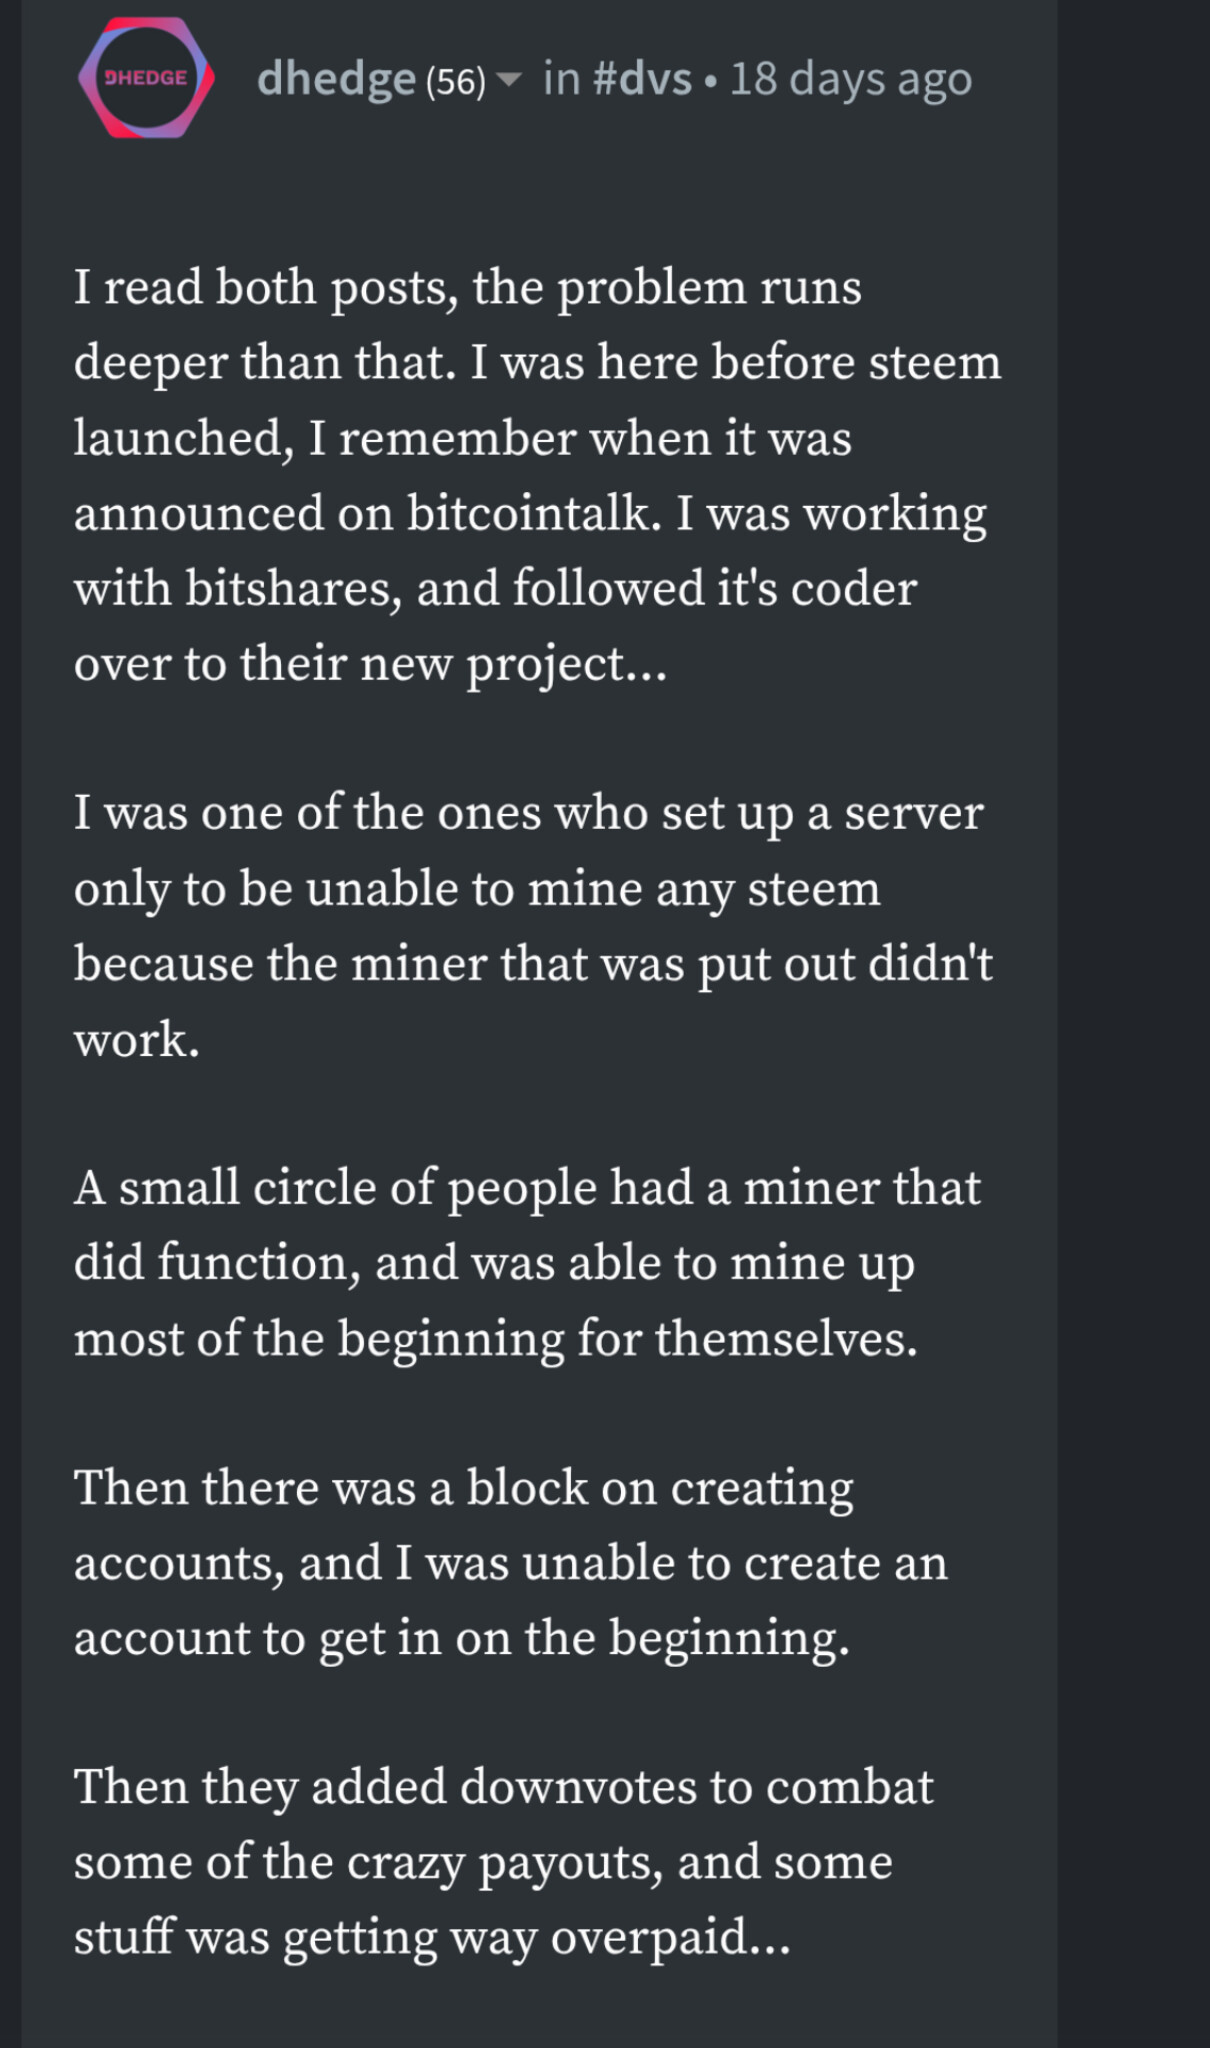Open the dhedge hexagon avatar
The image size is (1210, 2048).
(146, 78)
